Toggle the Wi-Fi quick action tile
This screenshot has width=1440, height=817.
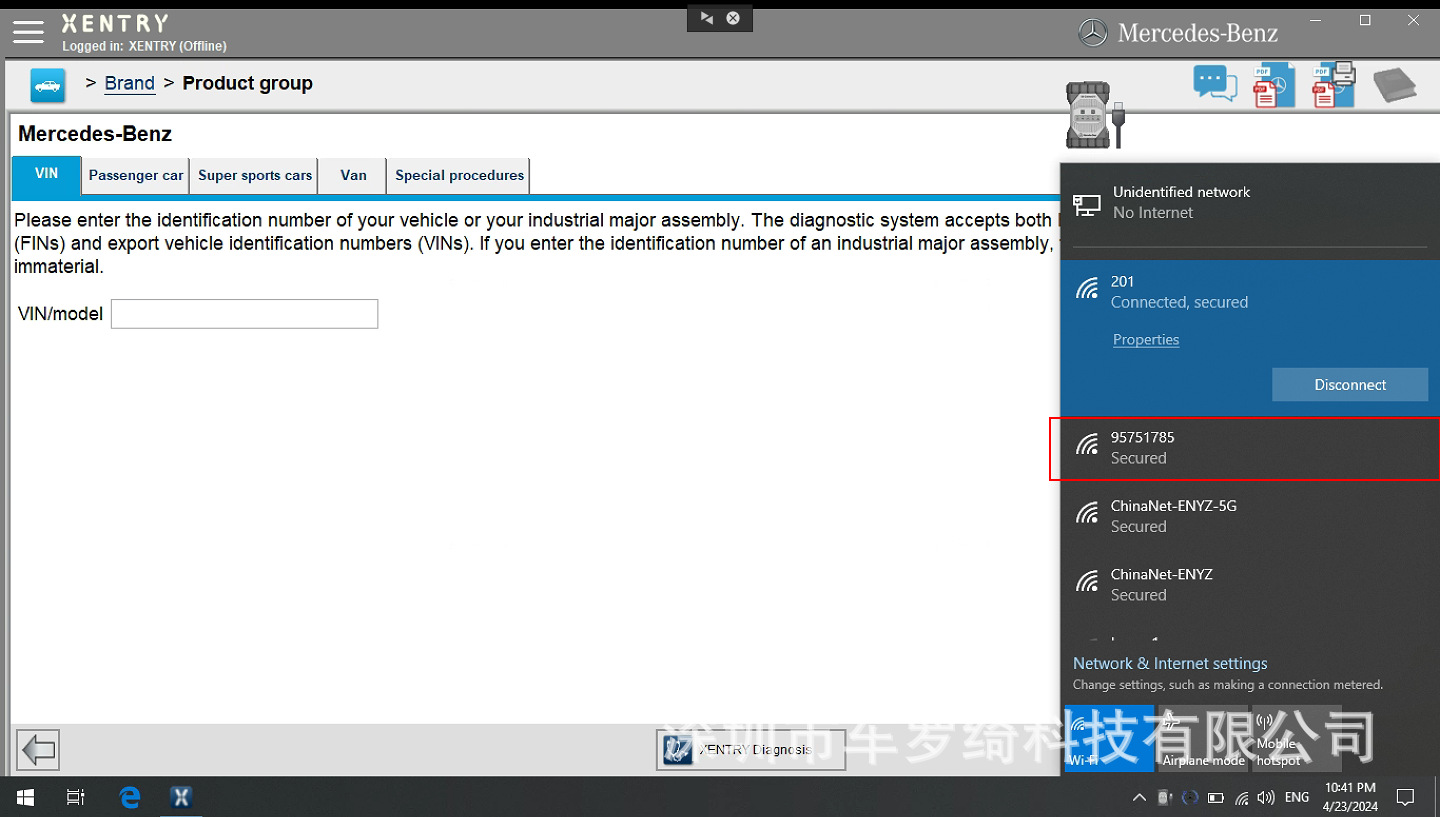point(1109,738)
